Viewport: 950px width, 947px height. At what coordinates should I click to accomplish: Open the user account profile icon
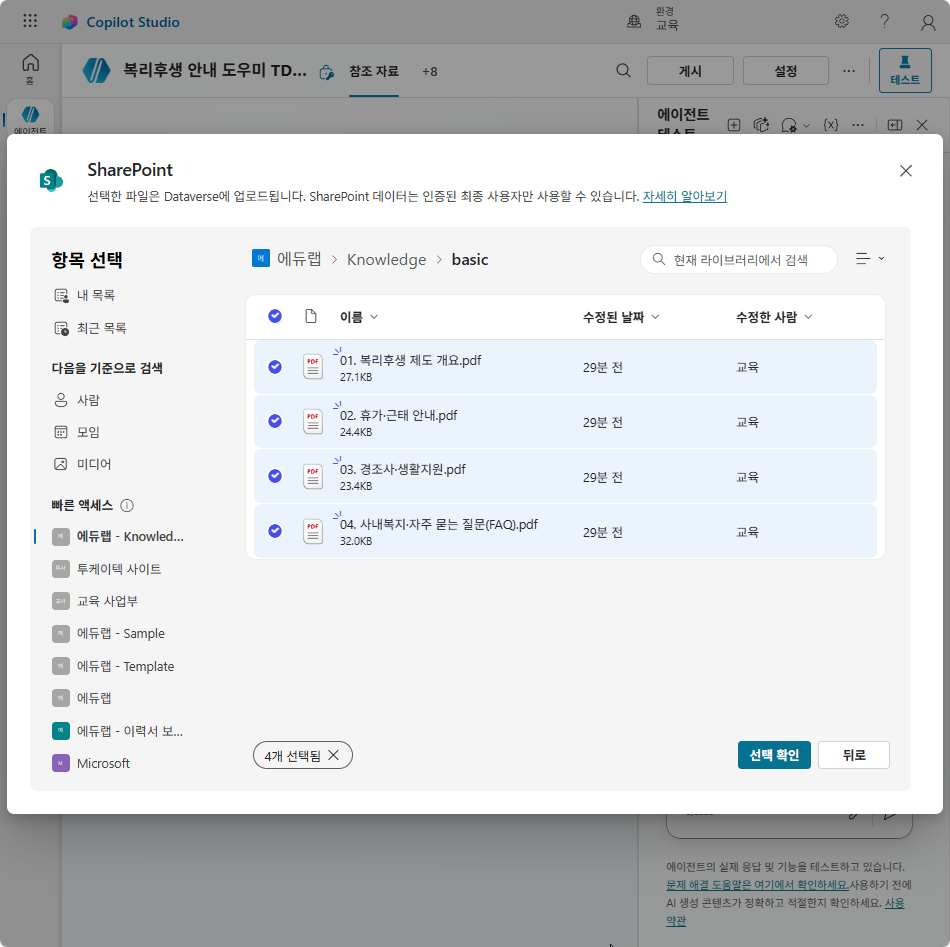point(928,22)
